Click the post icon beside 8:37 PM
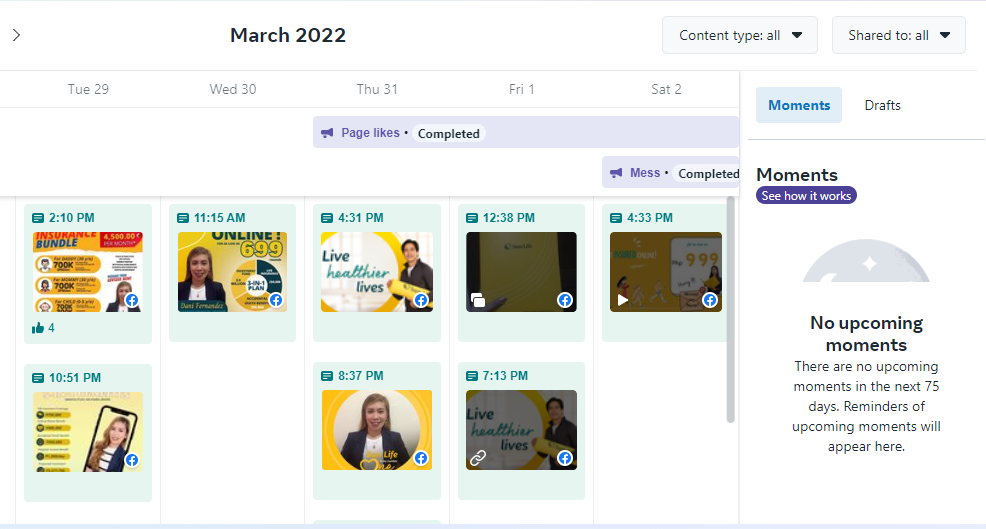Screen dimensions: 986x529 coord(327,376)
